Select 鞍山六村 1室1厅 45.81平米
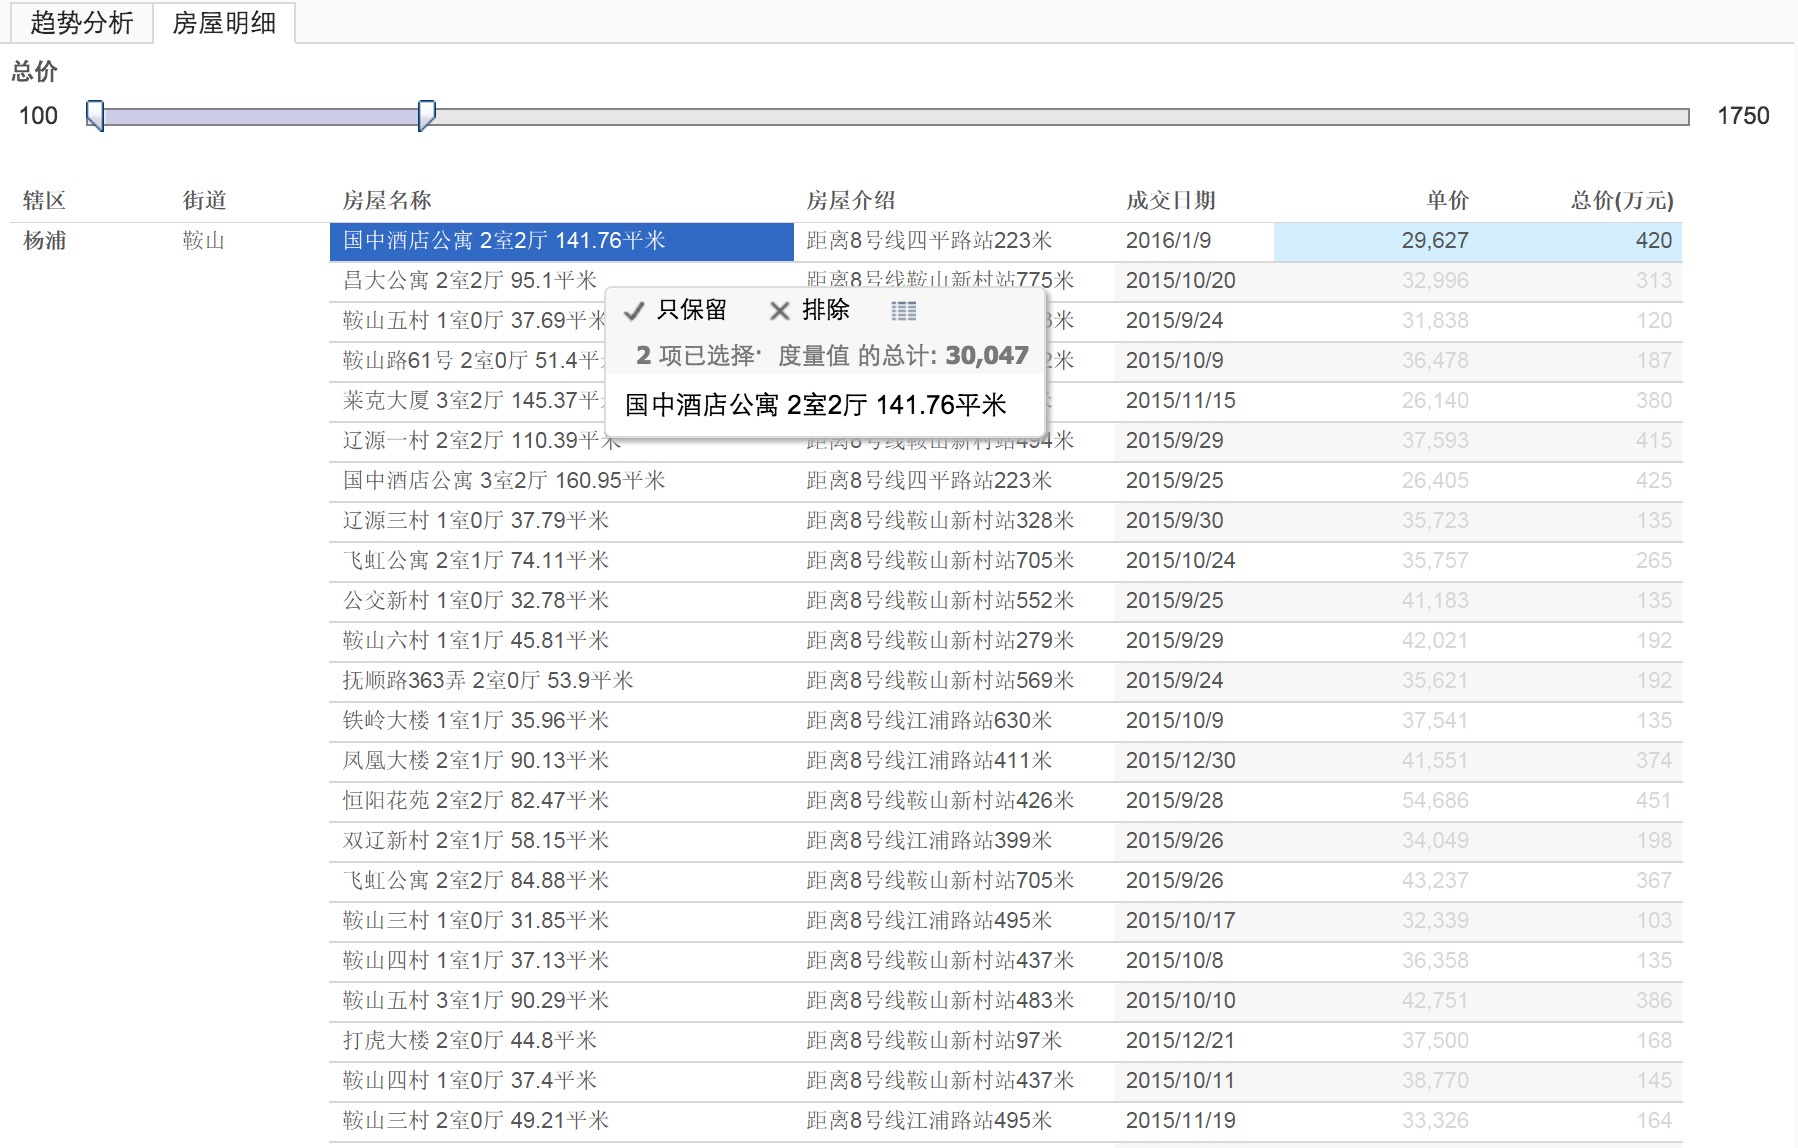 pyautogui.click(x=476, y=640)
